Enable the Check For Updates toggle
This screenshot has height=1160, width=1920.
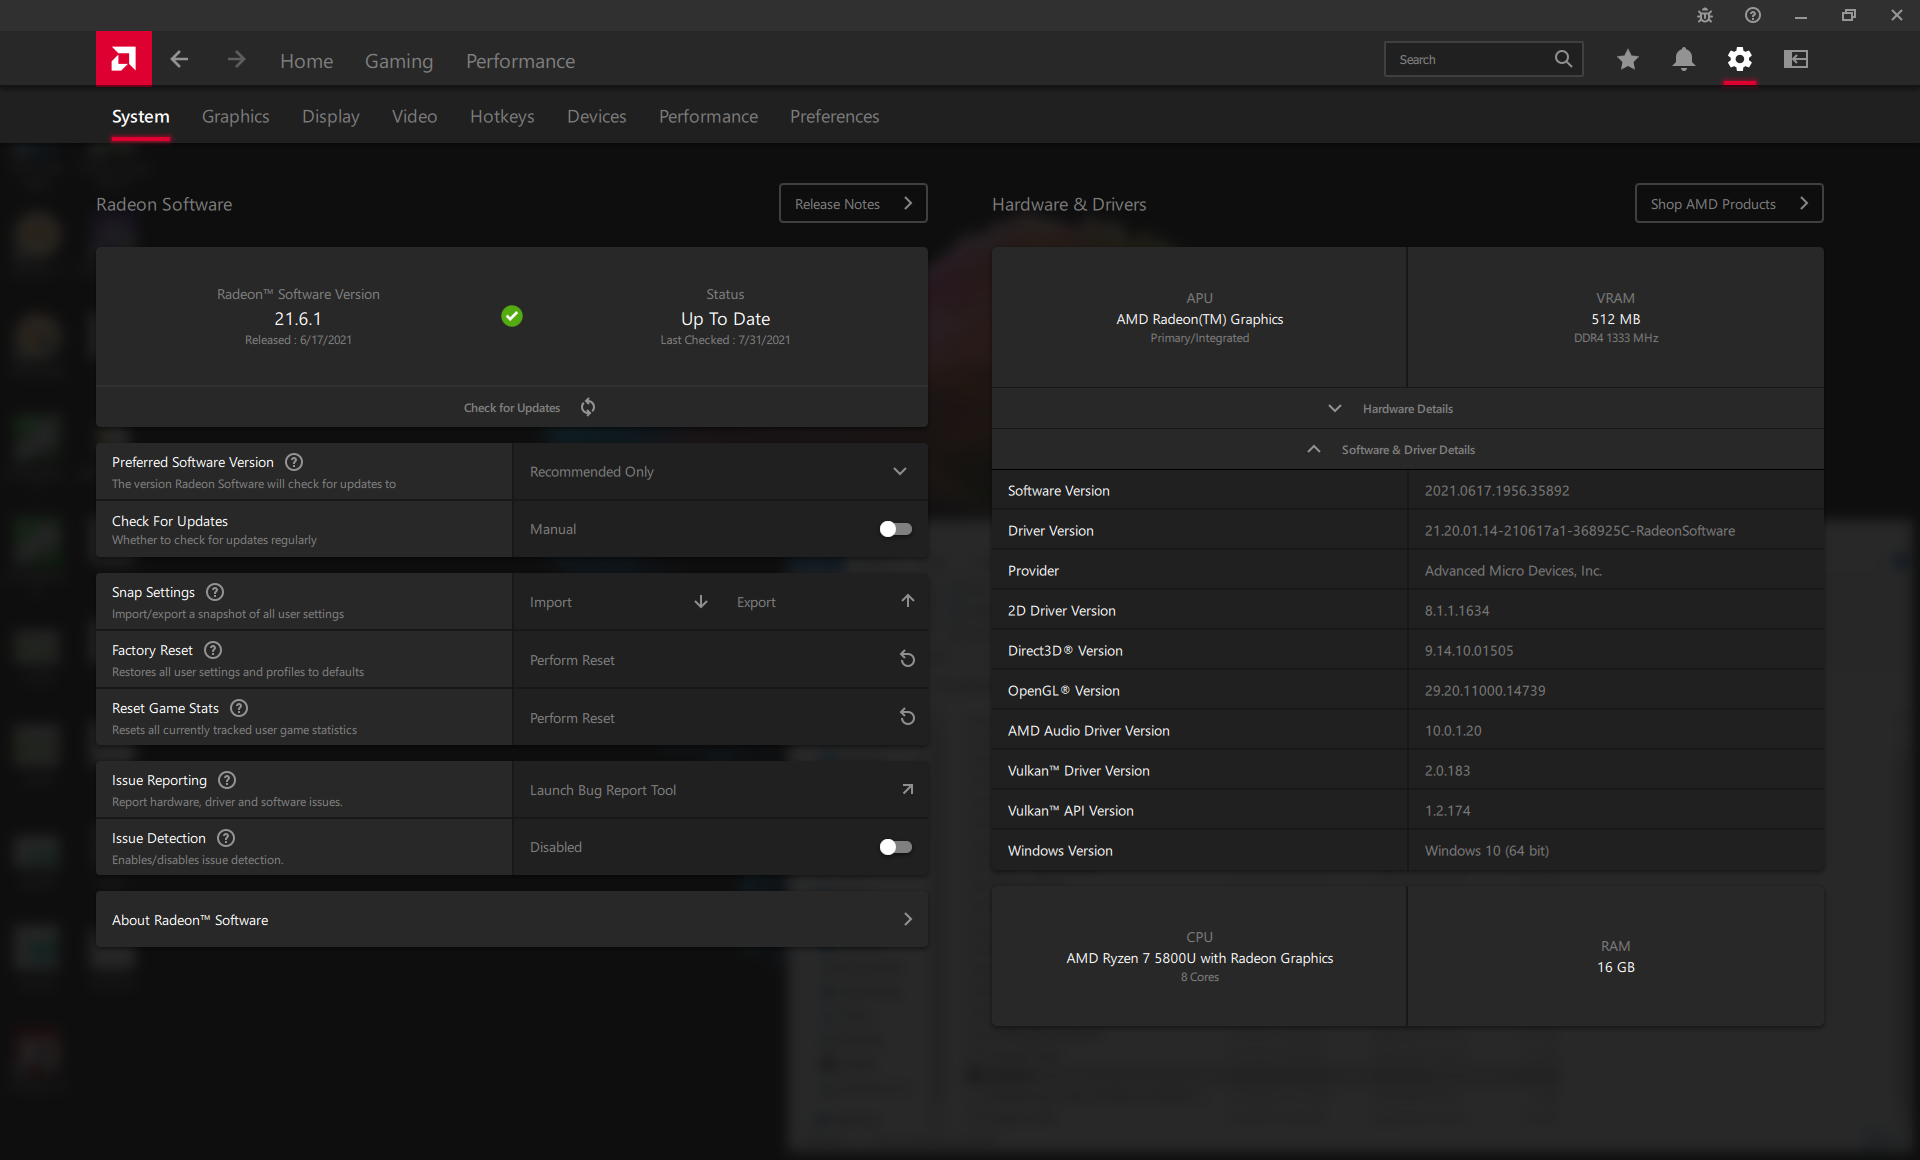[895, 529]
